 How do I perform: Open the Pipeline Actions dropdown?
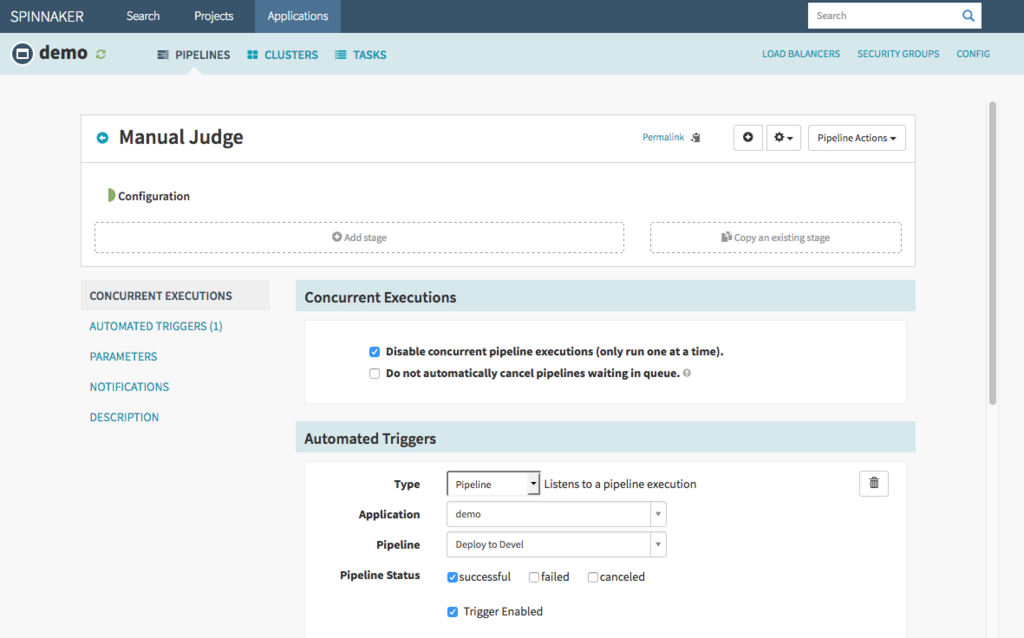click(x=856, y=138)
